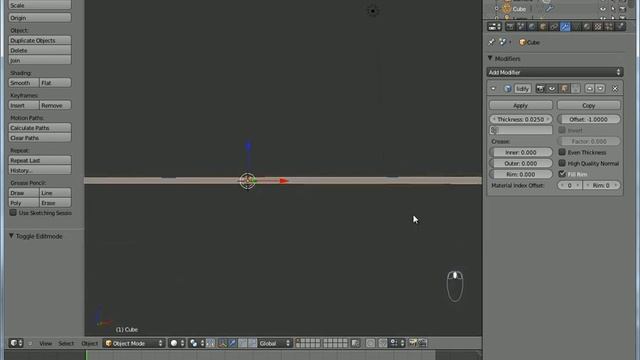The image size is (640, 360).
Task: Pin the properties context with pin icon
Action: point(491,42)
